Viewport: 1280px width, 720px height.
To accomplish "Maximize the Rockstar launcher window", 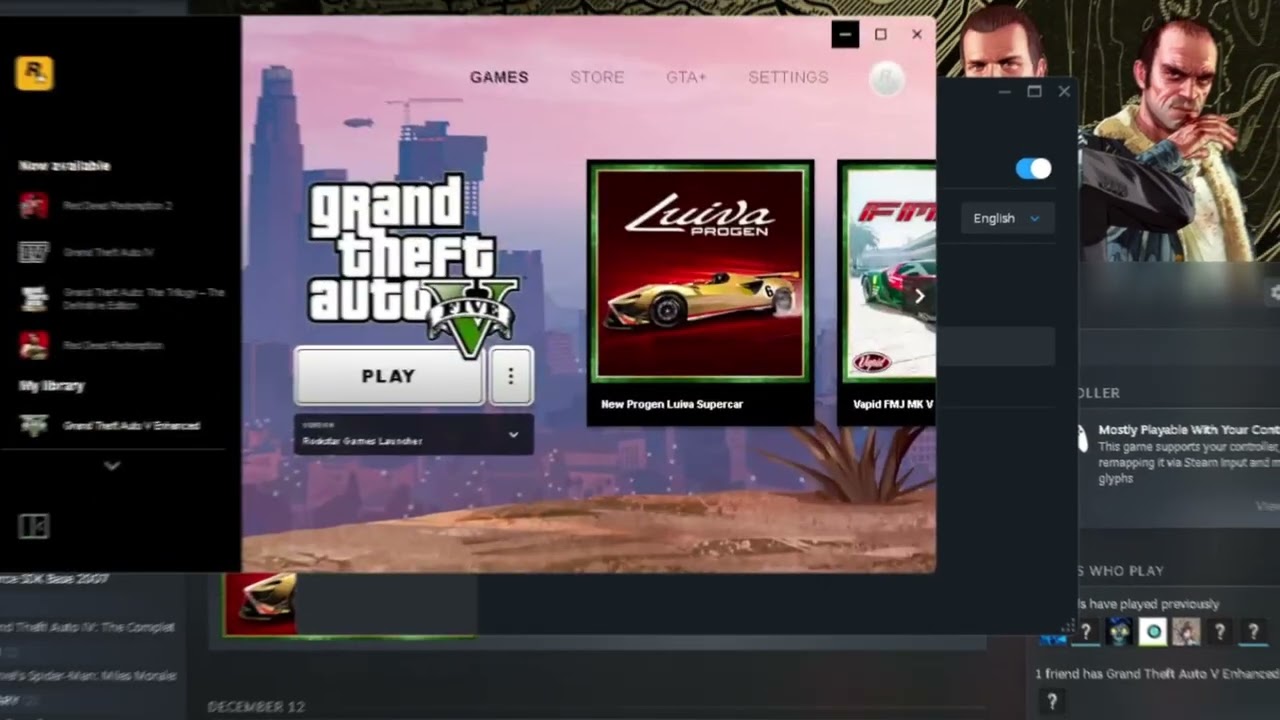I will pos(881,34).
